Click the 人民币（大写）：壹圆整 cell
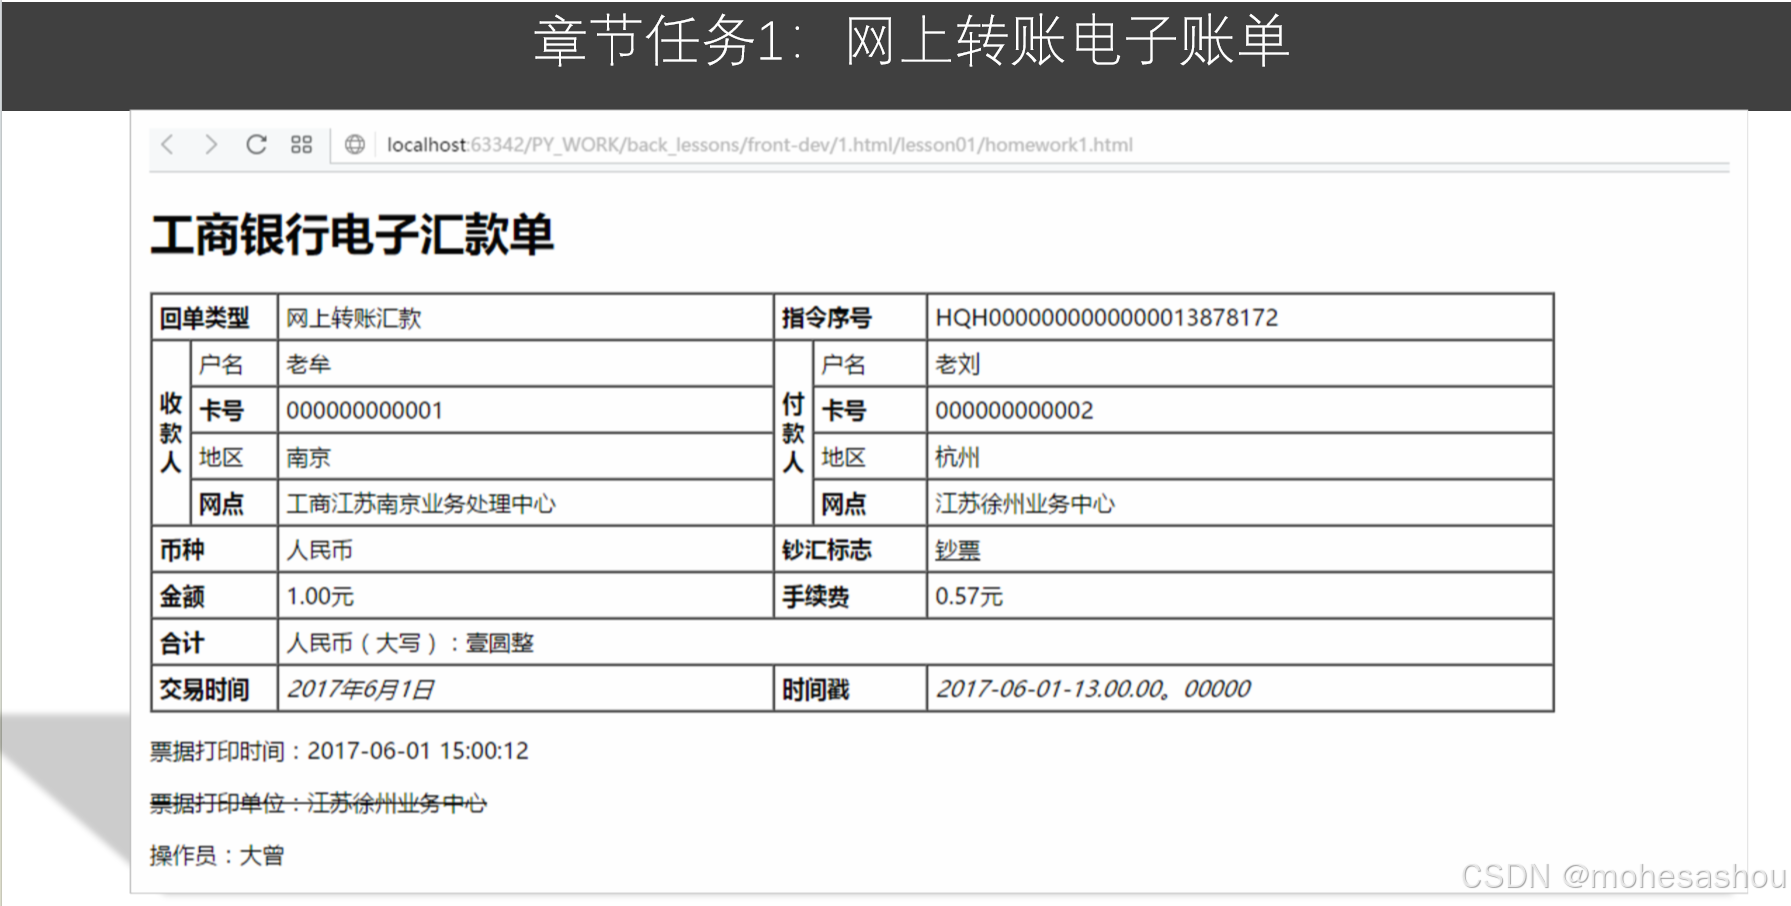Viewport: 1791px width, 906px height. tap(915, 642)
